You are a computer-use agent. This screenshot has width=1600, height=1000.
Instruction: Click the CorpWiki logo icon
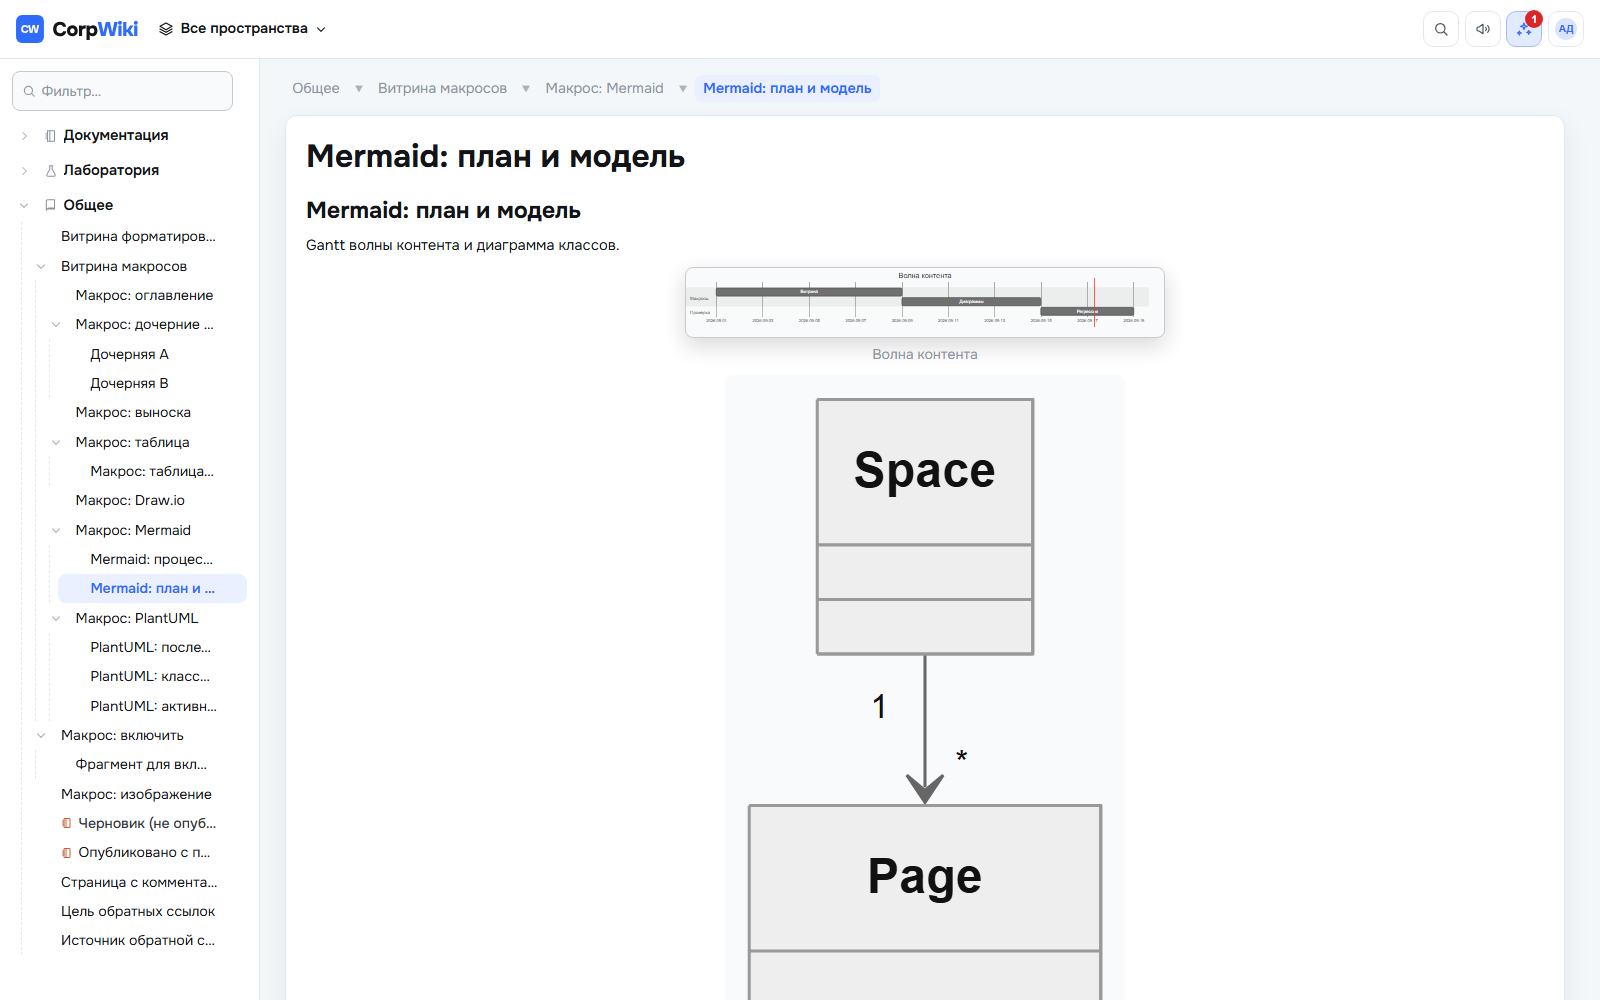30,29
